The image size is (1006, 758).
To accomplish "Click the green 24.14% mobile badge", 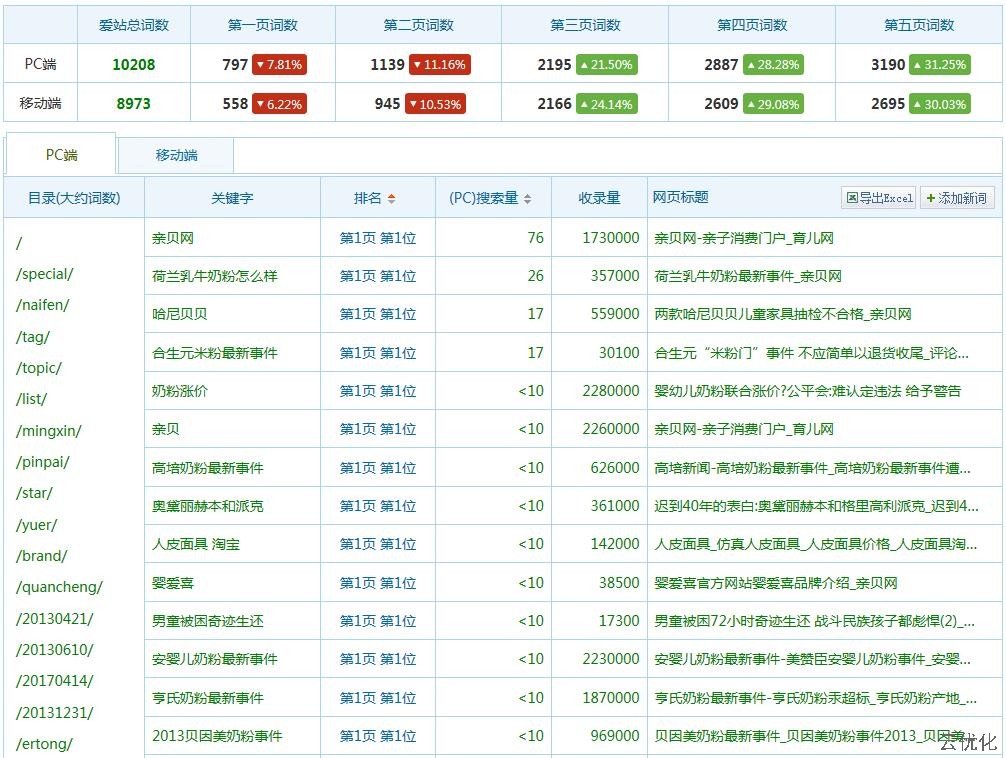I will point(606,104).
